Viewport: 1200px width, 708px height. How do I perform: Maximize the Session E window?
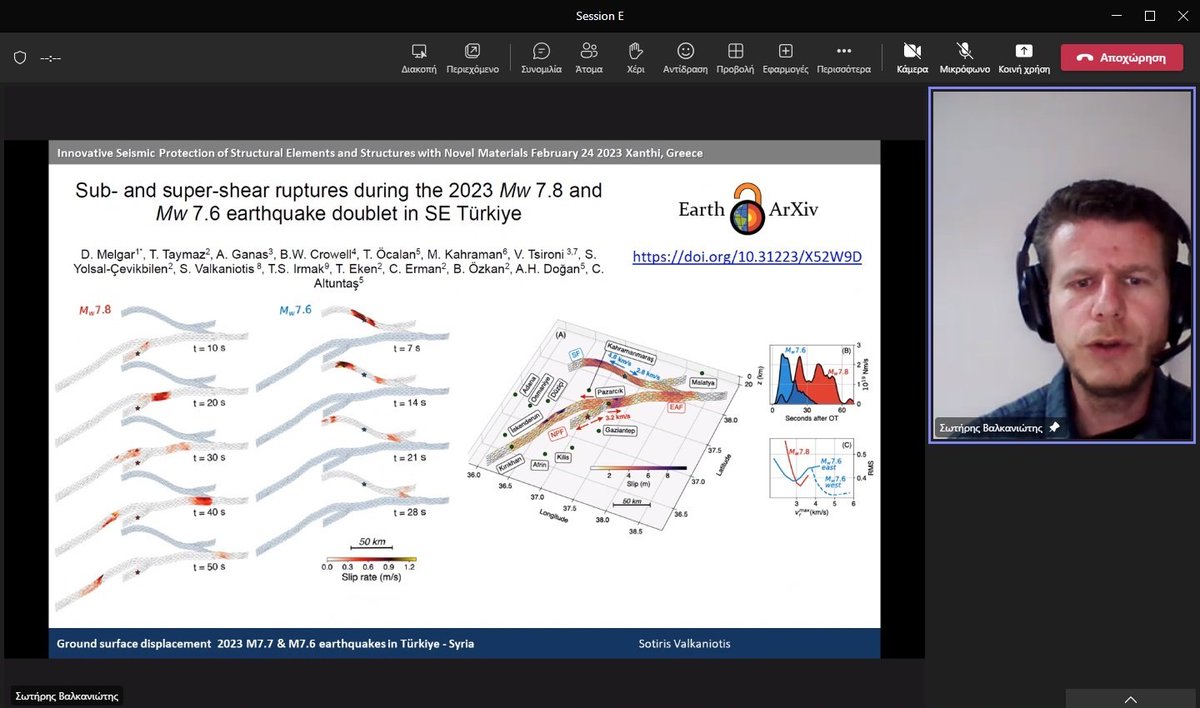1150,15
